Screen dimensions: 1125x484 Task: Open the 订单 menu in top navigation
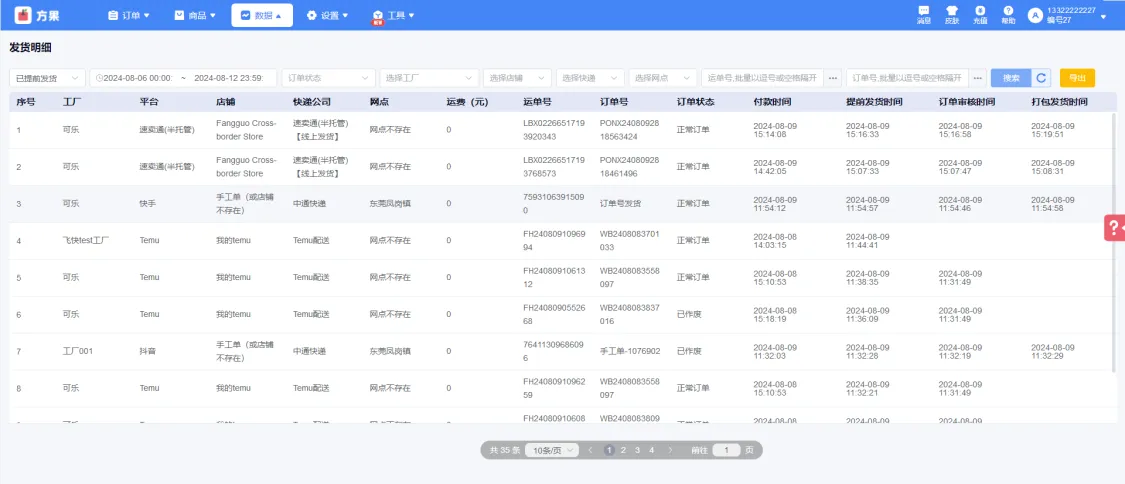pyautogui.click(x=130, y=15)
